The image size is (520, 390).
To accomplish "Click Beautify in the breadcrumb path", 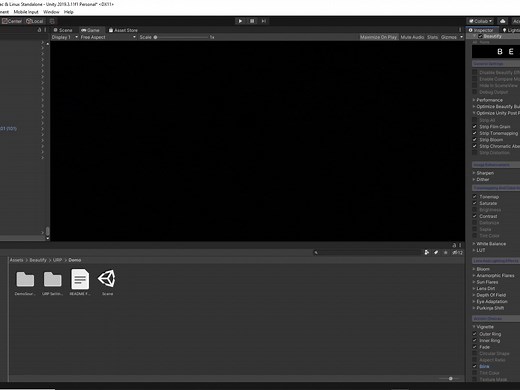I will tap(38, 260).
